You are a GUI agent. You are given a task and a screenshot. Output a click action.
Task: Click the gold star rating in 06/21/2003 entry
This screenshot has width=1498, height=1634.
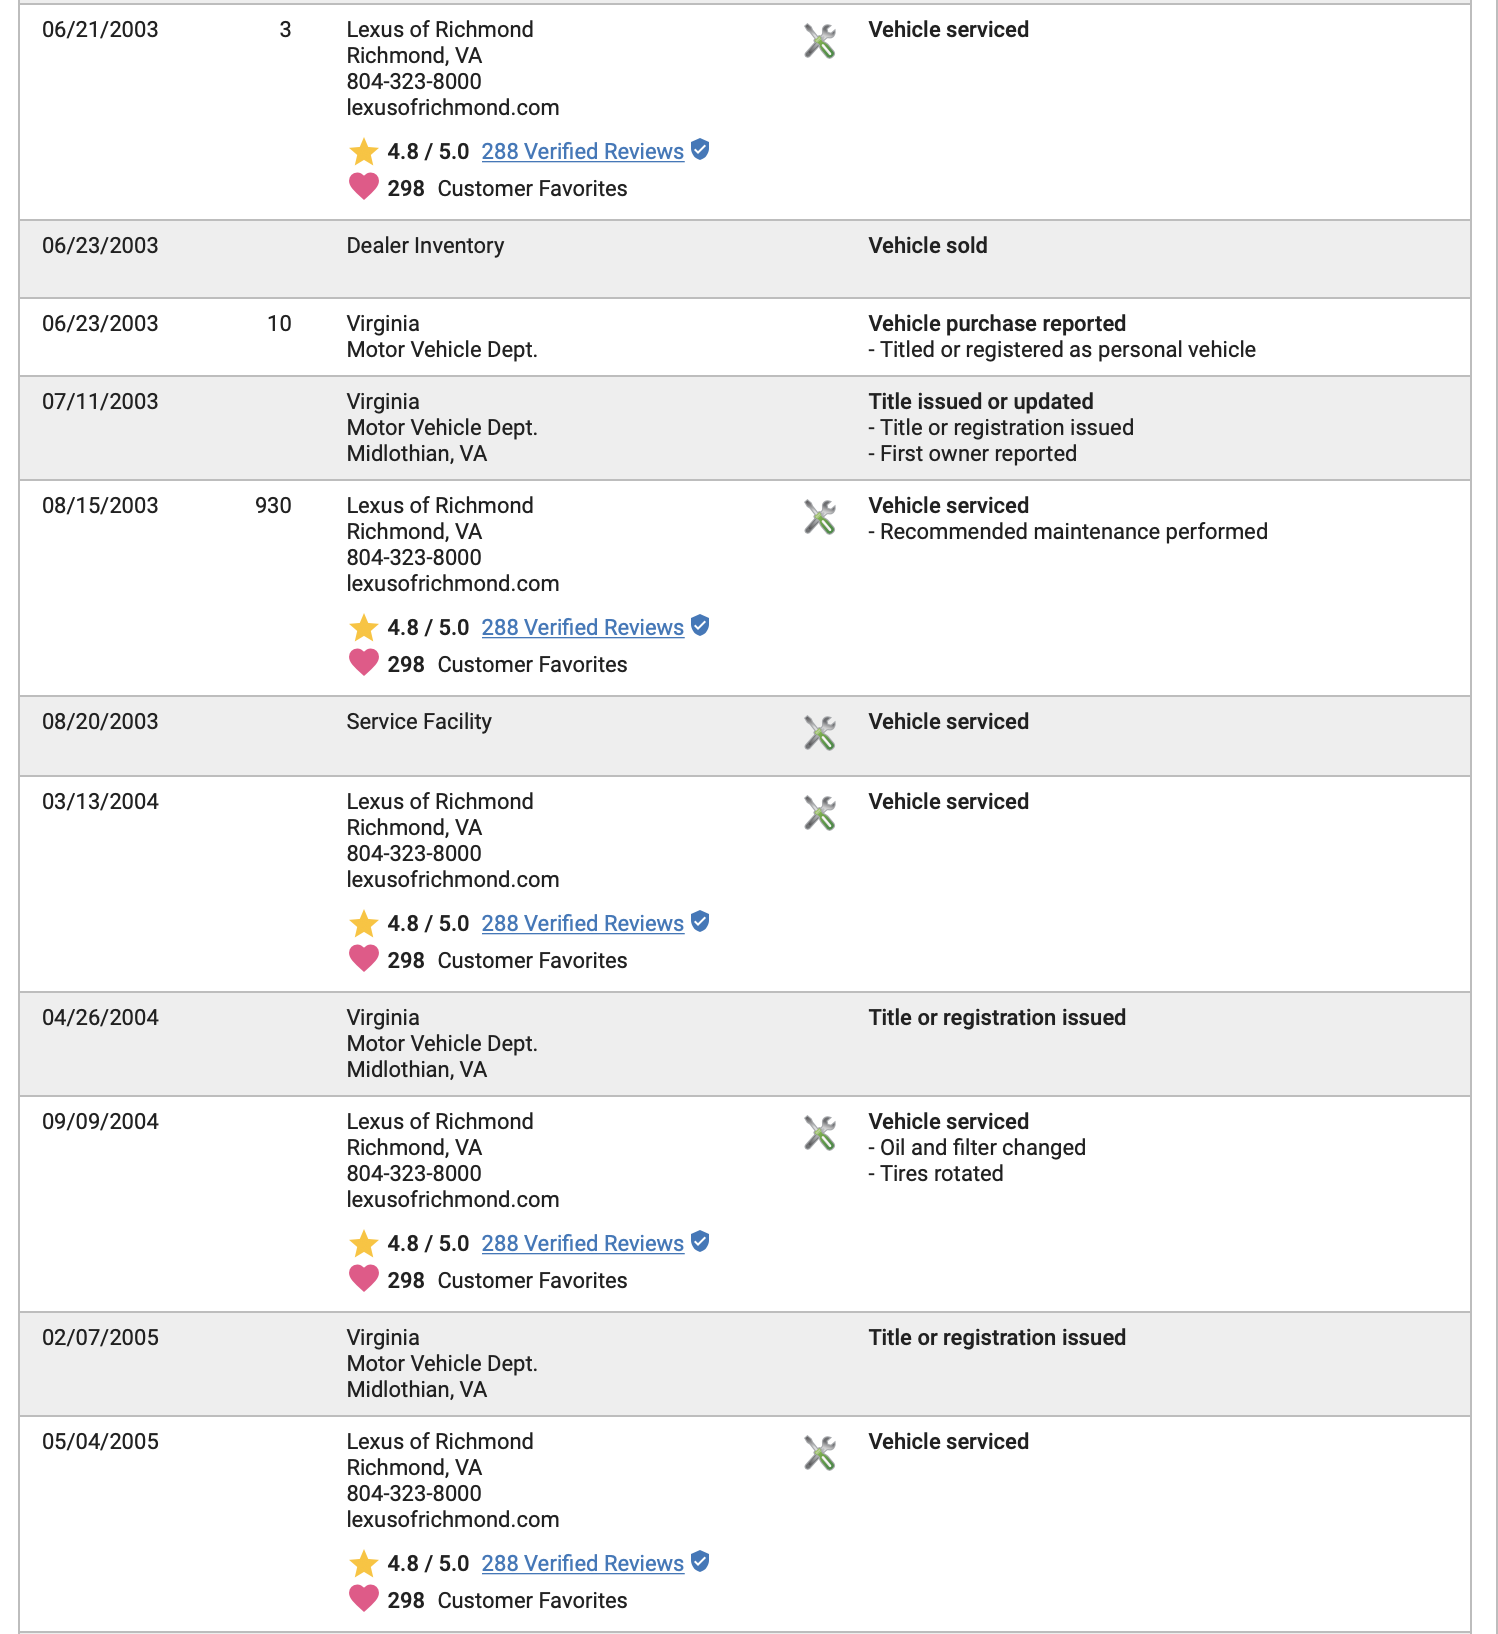coord(364,152)
